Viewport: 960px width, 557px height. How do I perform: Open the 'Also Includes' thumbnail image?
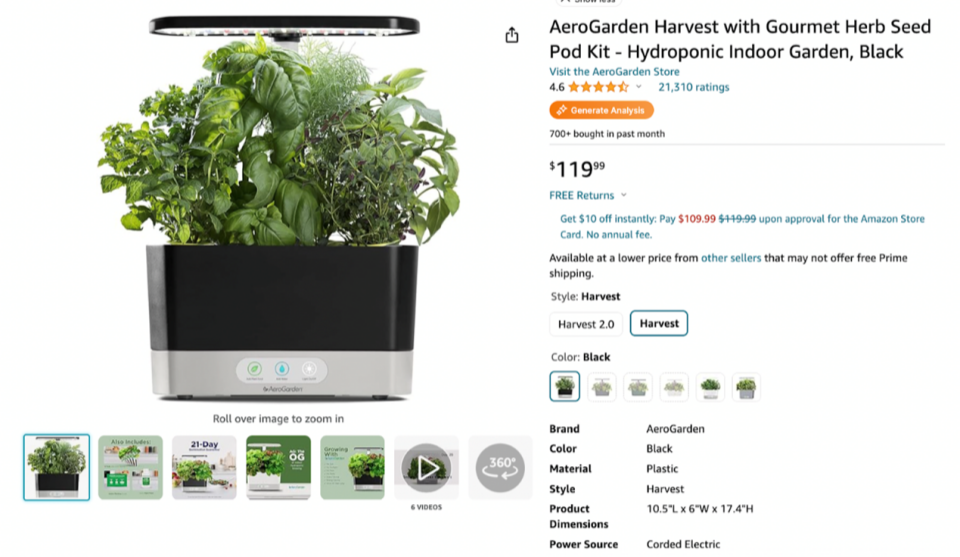(x=130, y=468)
